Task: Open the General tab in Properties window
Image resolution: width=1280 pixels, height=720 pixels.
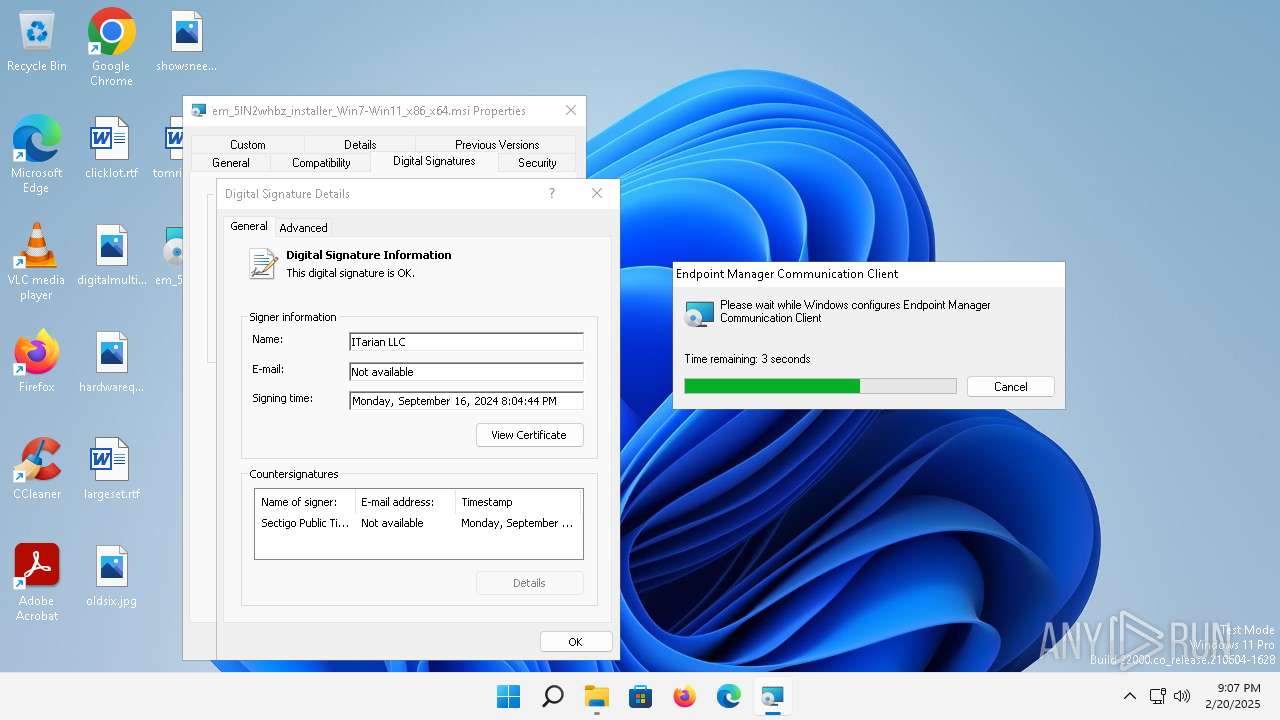Action: coord(231,163)
